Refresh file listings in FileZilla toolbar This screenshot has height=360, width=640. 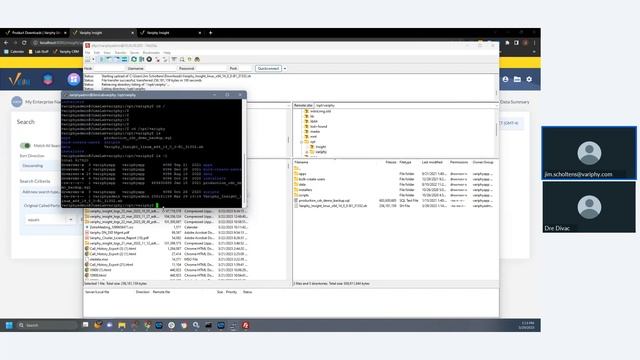point(134,60)
